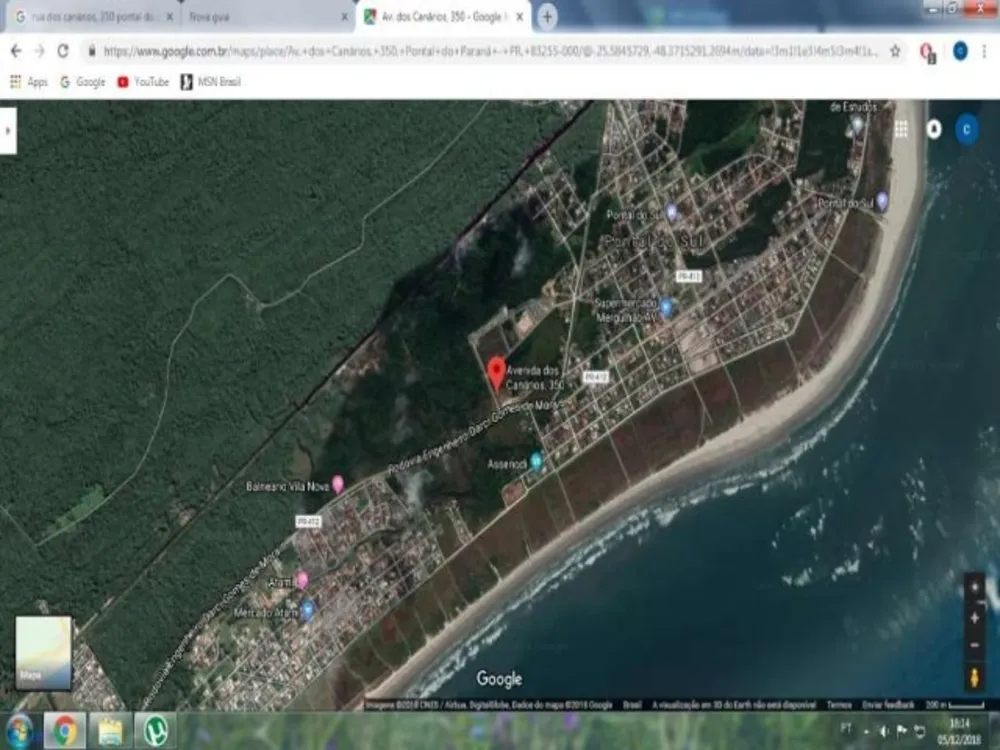Open the uTorrent icon in the taskbar
The height and width of the screenshot is (750, 1000).
pos(155,732)
